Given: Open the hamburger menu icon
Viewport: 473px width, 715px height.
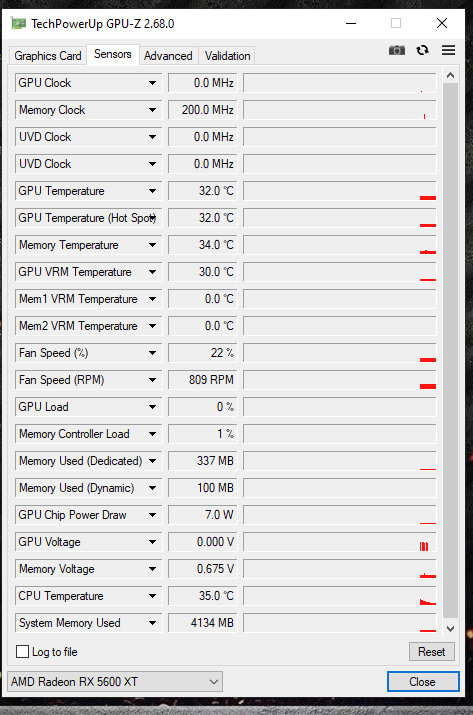Looking at the screenshot, I should pyautogui.click(x=448, y=50).
